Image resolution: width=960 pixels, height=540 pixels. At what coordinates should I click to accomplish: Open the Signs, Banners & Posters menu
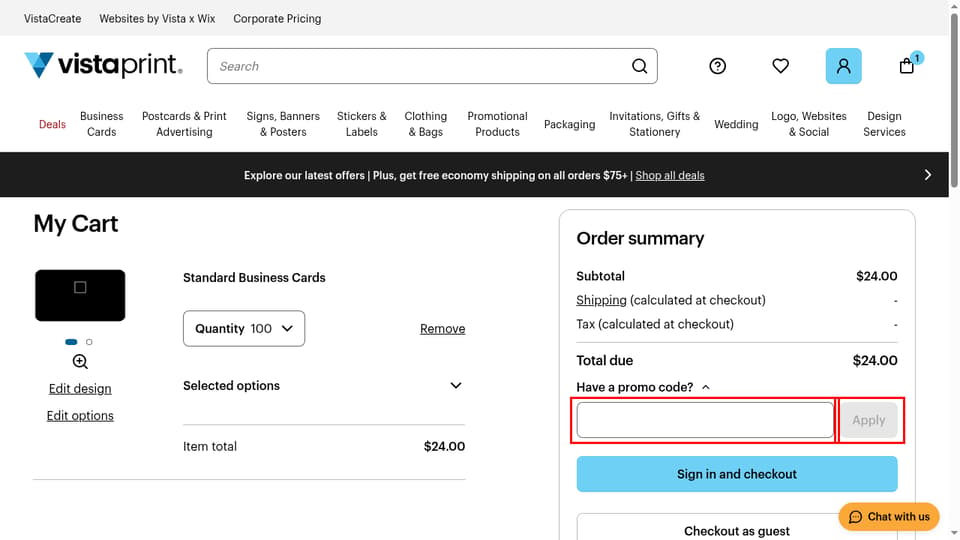pyautogui.click(x=283, y=124)
